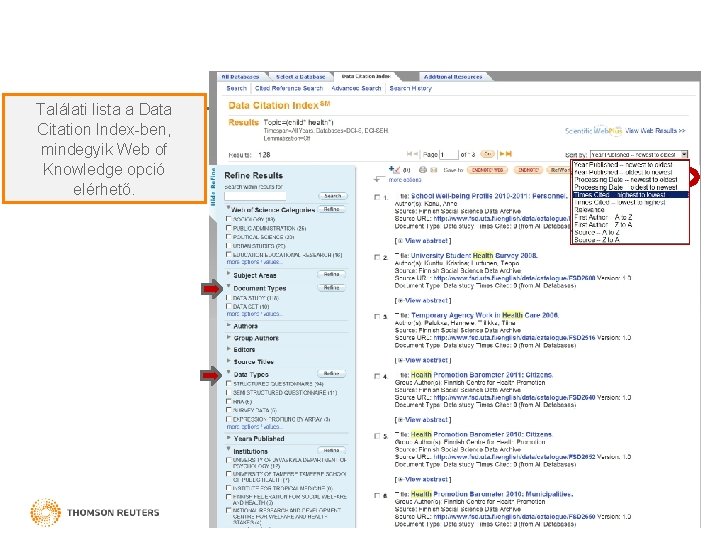Tick Public Administration category checkbox

pyautogui.click(x=228, y=228)
